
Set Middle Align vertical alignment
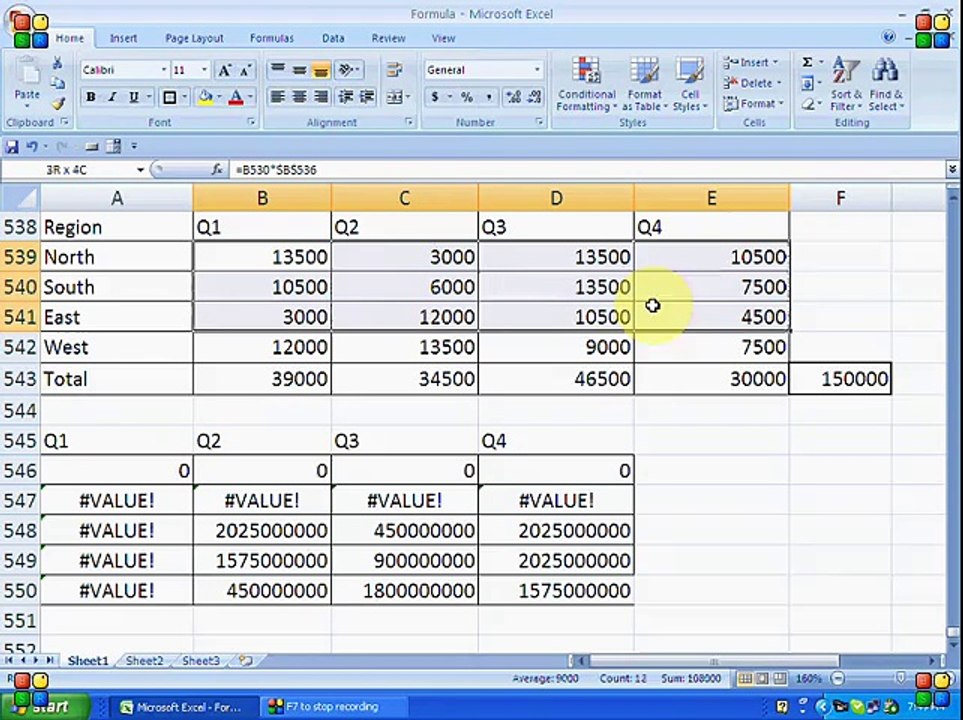click(x=299, y=69)
